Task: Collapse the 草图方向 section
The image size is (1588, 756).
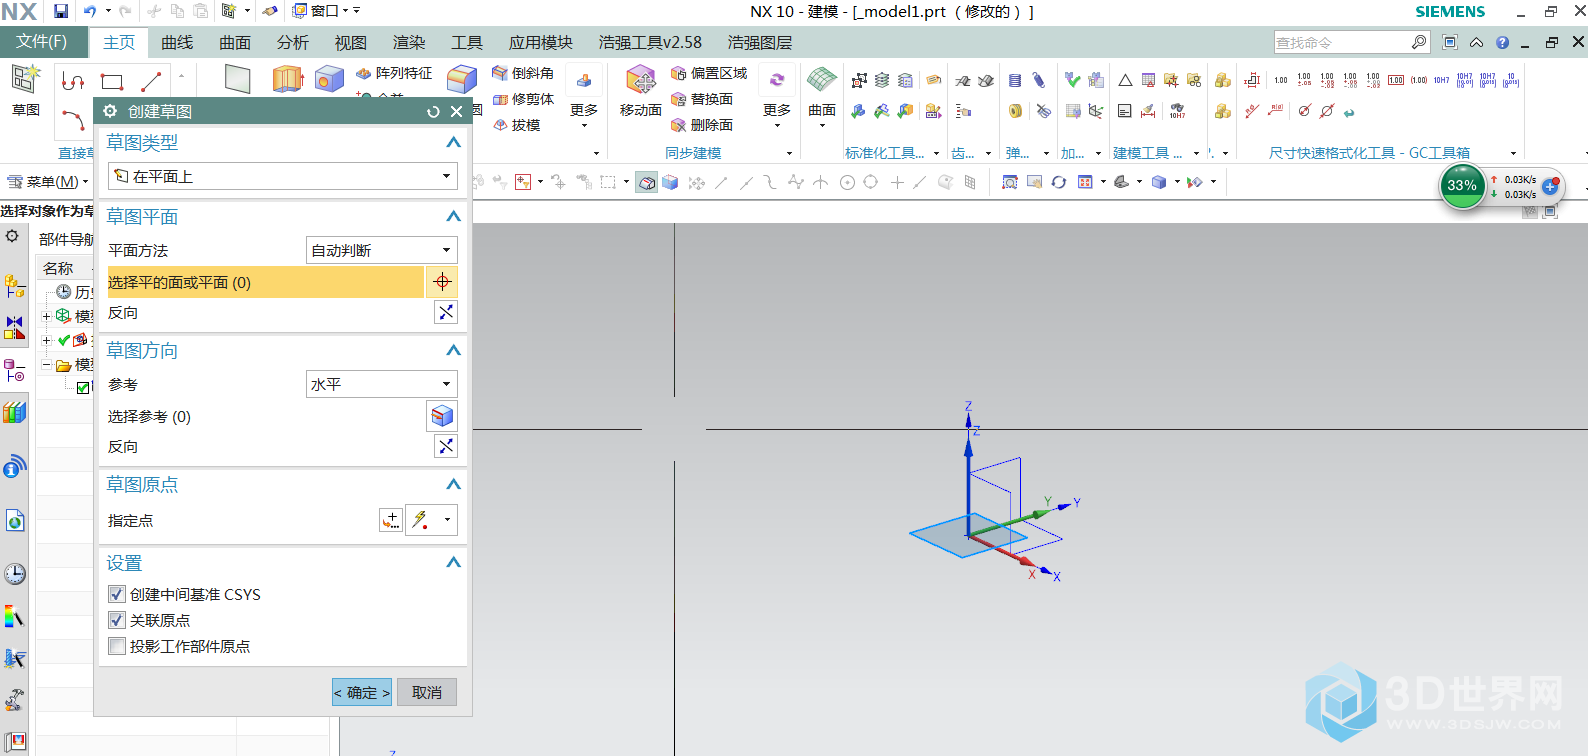Action: pos(453,351)
